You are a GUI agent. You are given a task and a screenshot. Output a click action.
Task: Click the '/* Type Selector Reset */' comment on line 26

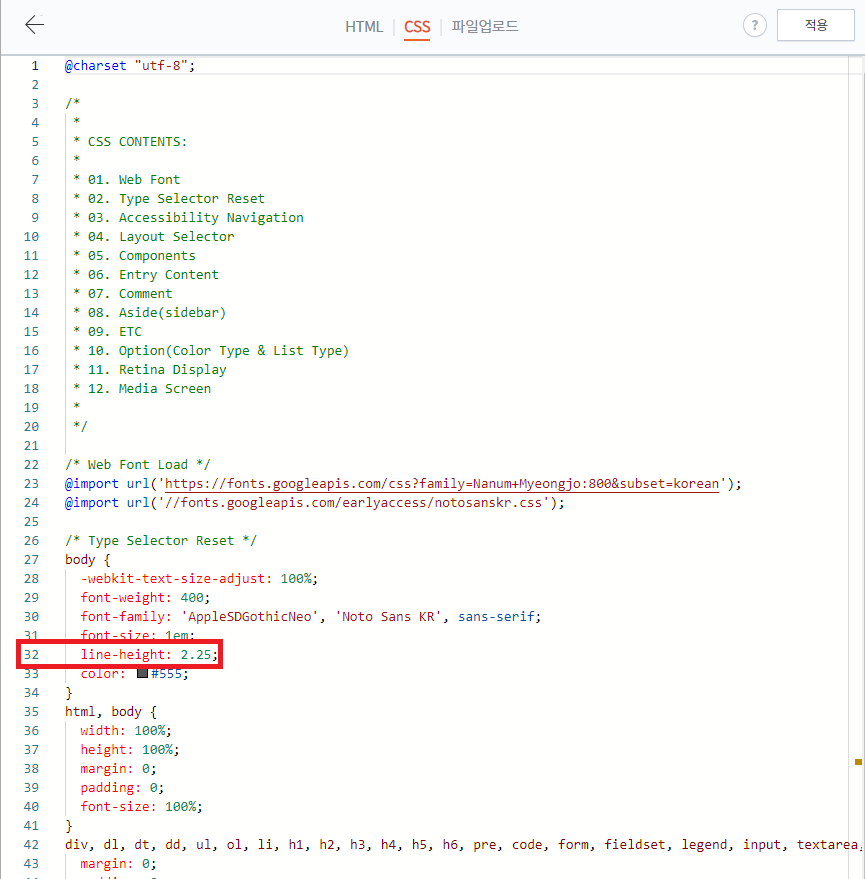pyautogui.click(x=161, y=541)
